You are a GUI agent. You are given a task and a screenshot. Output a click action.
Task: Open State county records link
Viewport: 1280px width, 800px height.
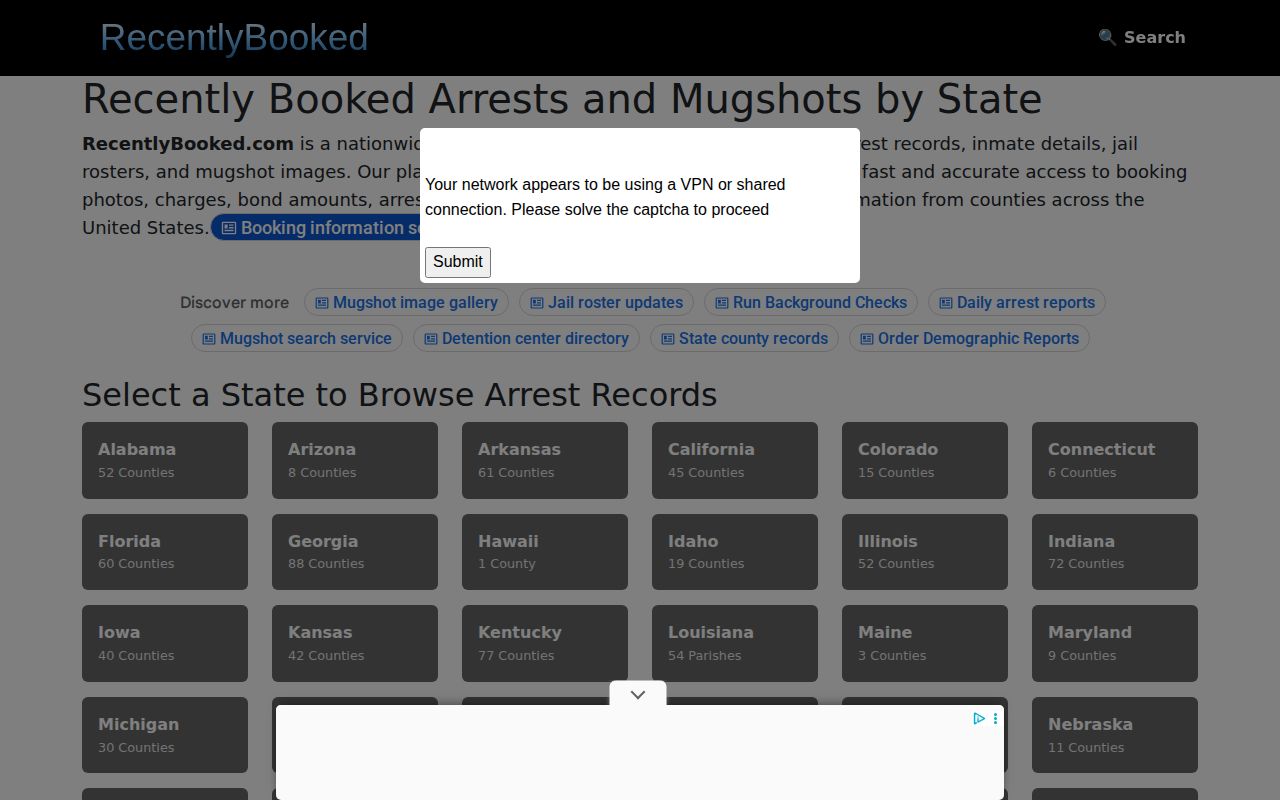click(x=744, y=338)
